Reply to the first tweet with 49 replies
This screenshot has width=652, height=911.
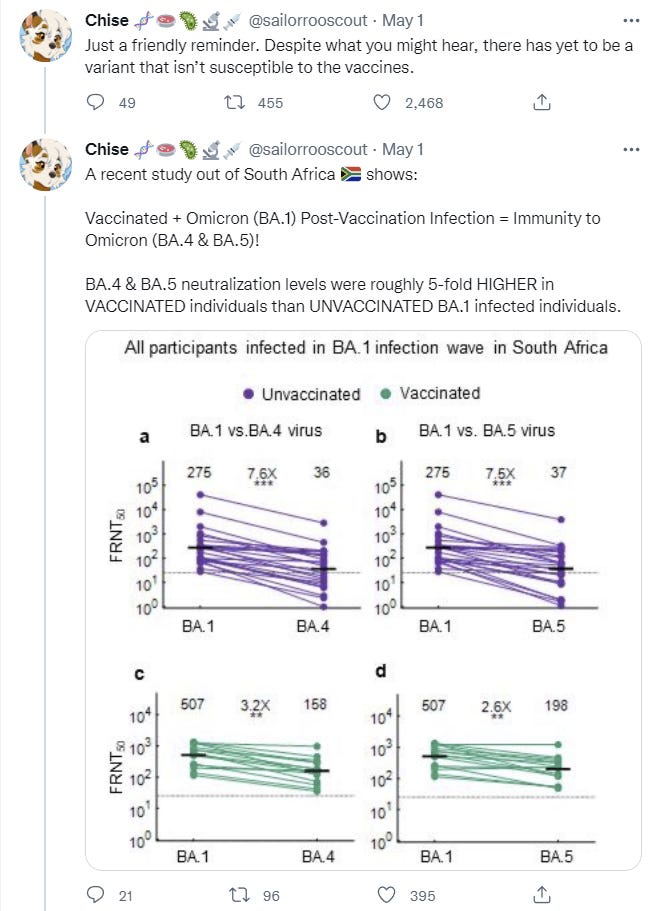click(x=96, y=102)
